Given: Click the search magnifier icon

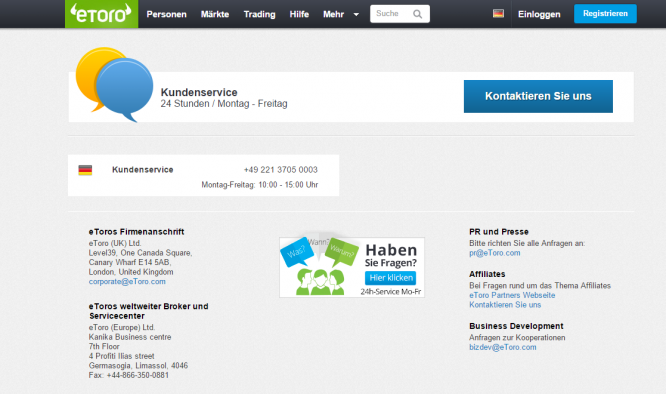Looking at the screenshot, I should (x=418, y=14).
